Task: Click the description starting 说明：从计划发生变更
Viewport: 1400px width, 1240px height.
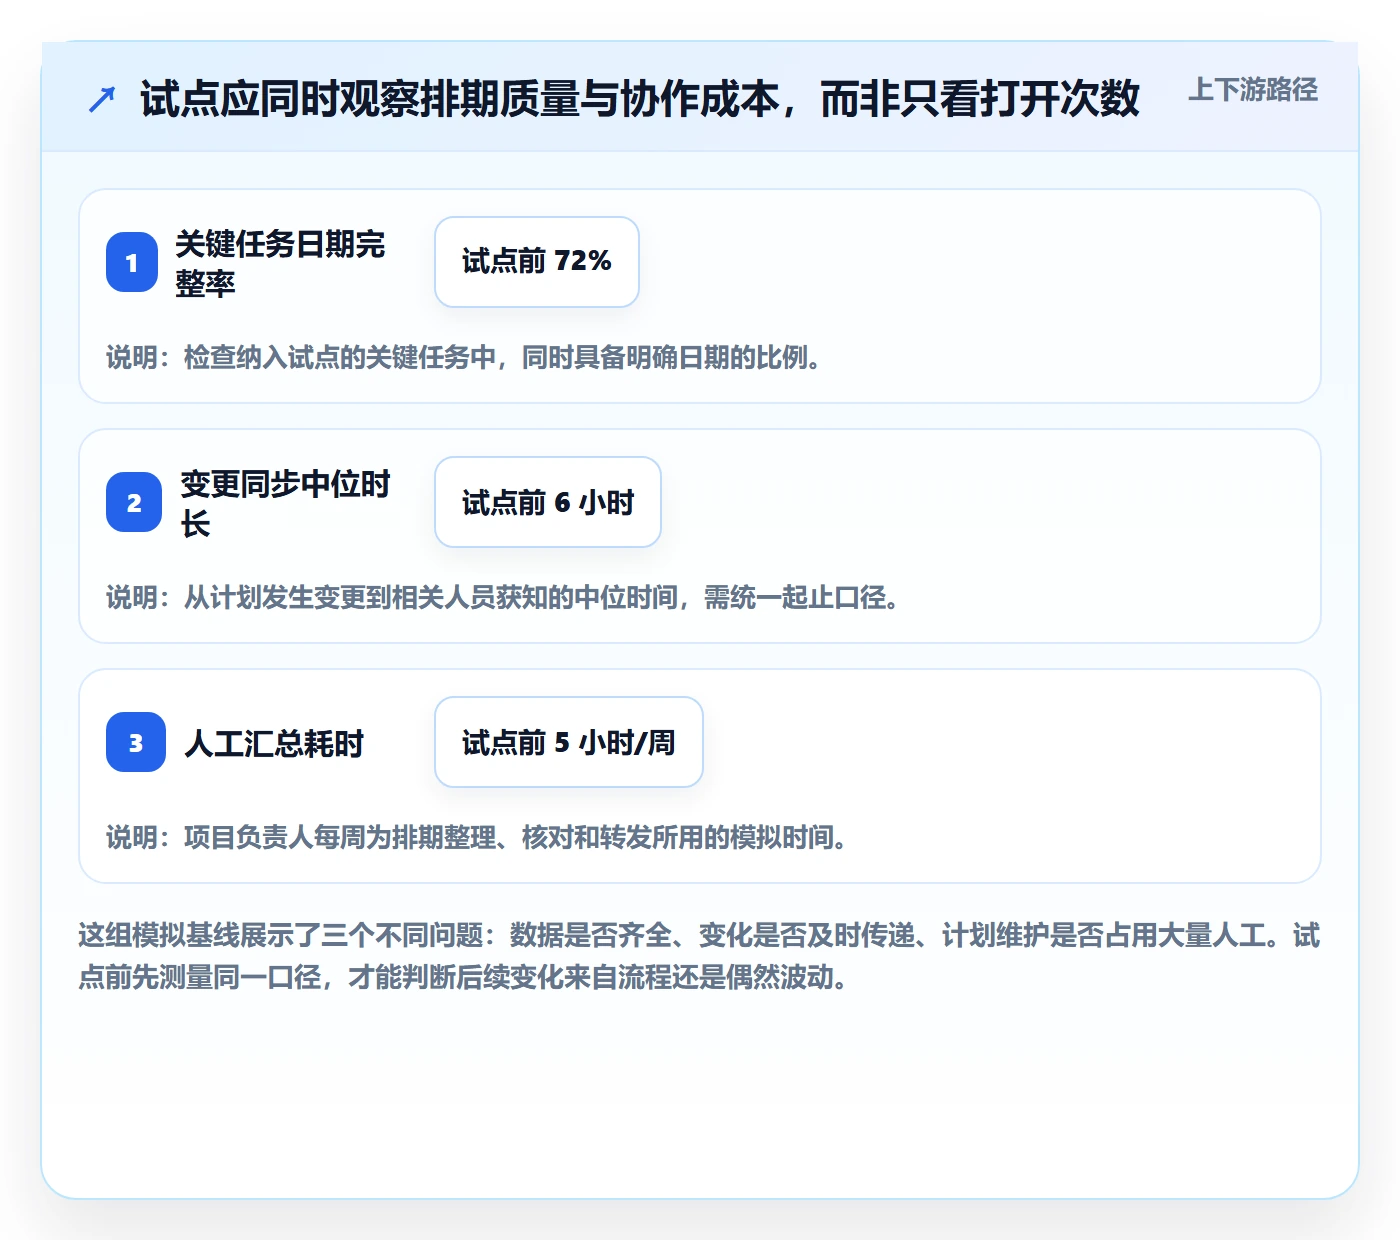Action: point(503,597)
